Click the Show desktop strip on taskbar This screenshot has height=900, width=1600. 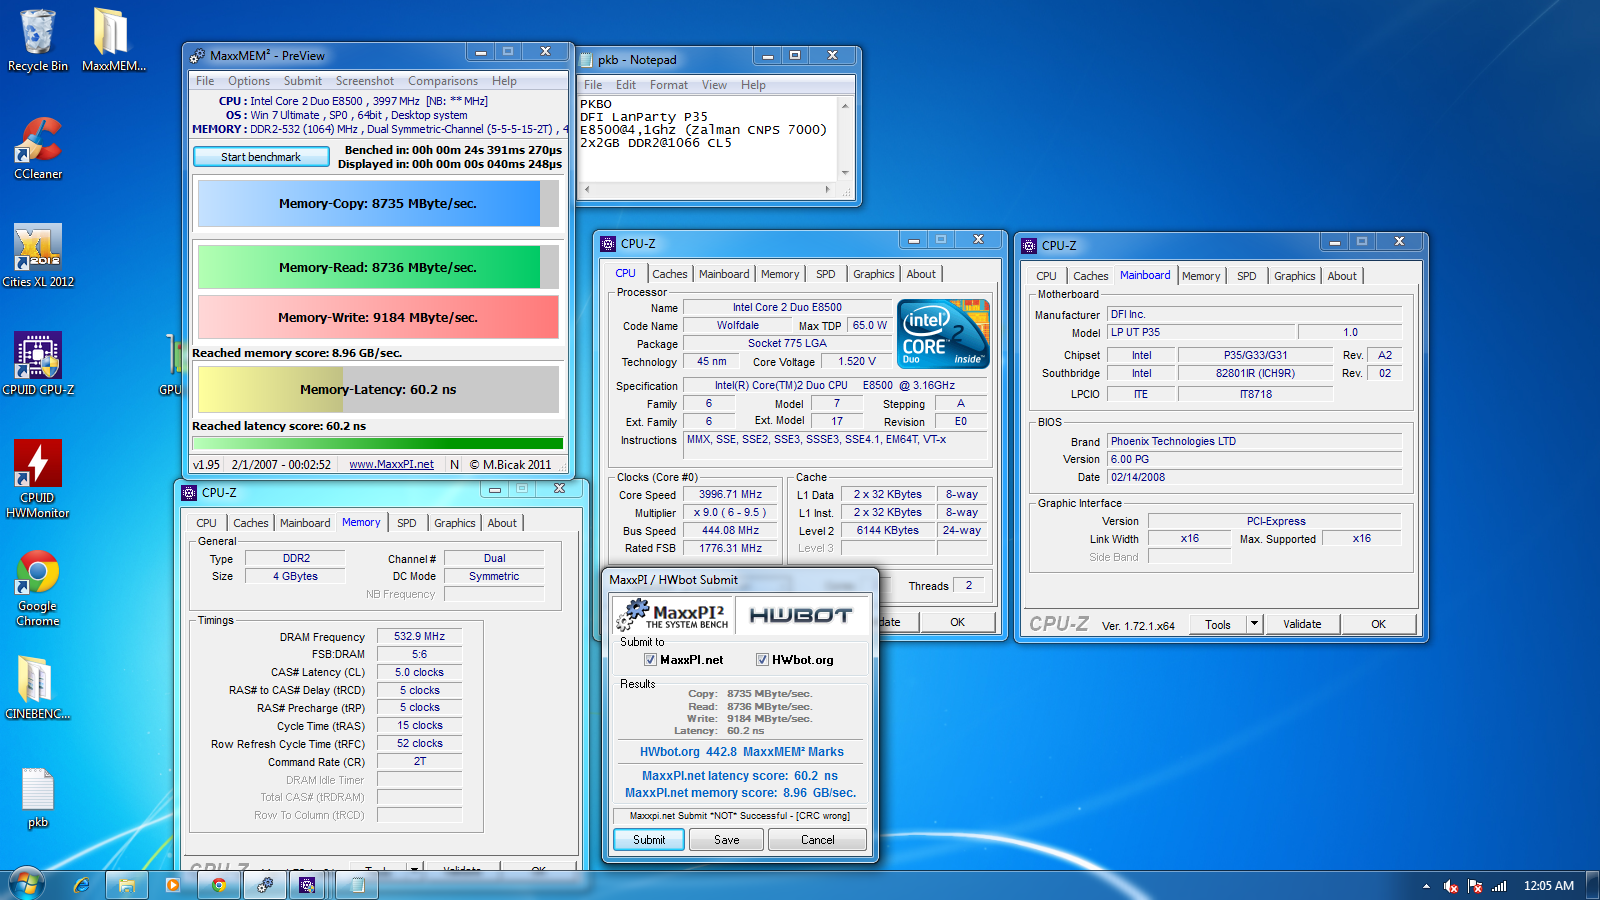(1593, 885)
